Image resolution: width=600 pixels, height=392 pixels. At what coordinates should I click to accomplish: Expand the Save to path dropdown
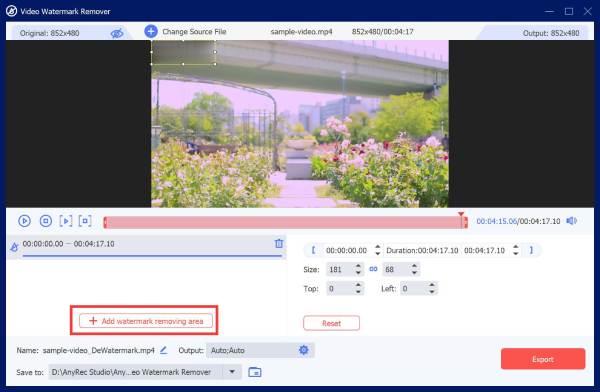coord(232,372)
